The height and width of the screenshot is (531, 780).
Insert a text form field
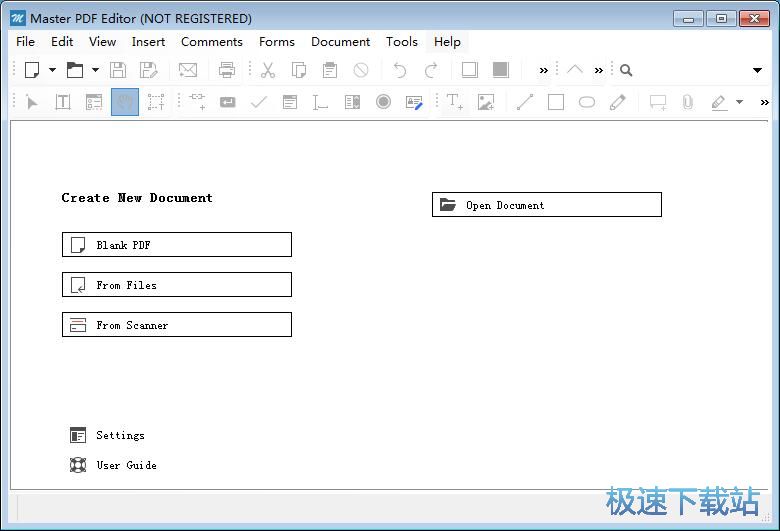(x=320, y=102)
